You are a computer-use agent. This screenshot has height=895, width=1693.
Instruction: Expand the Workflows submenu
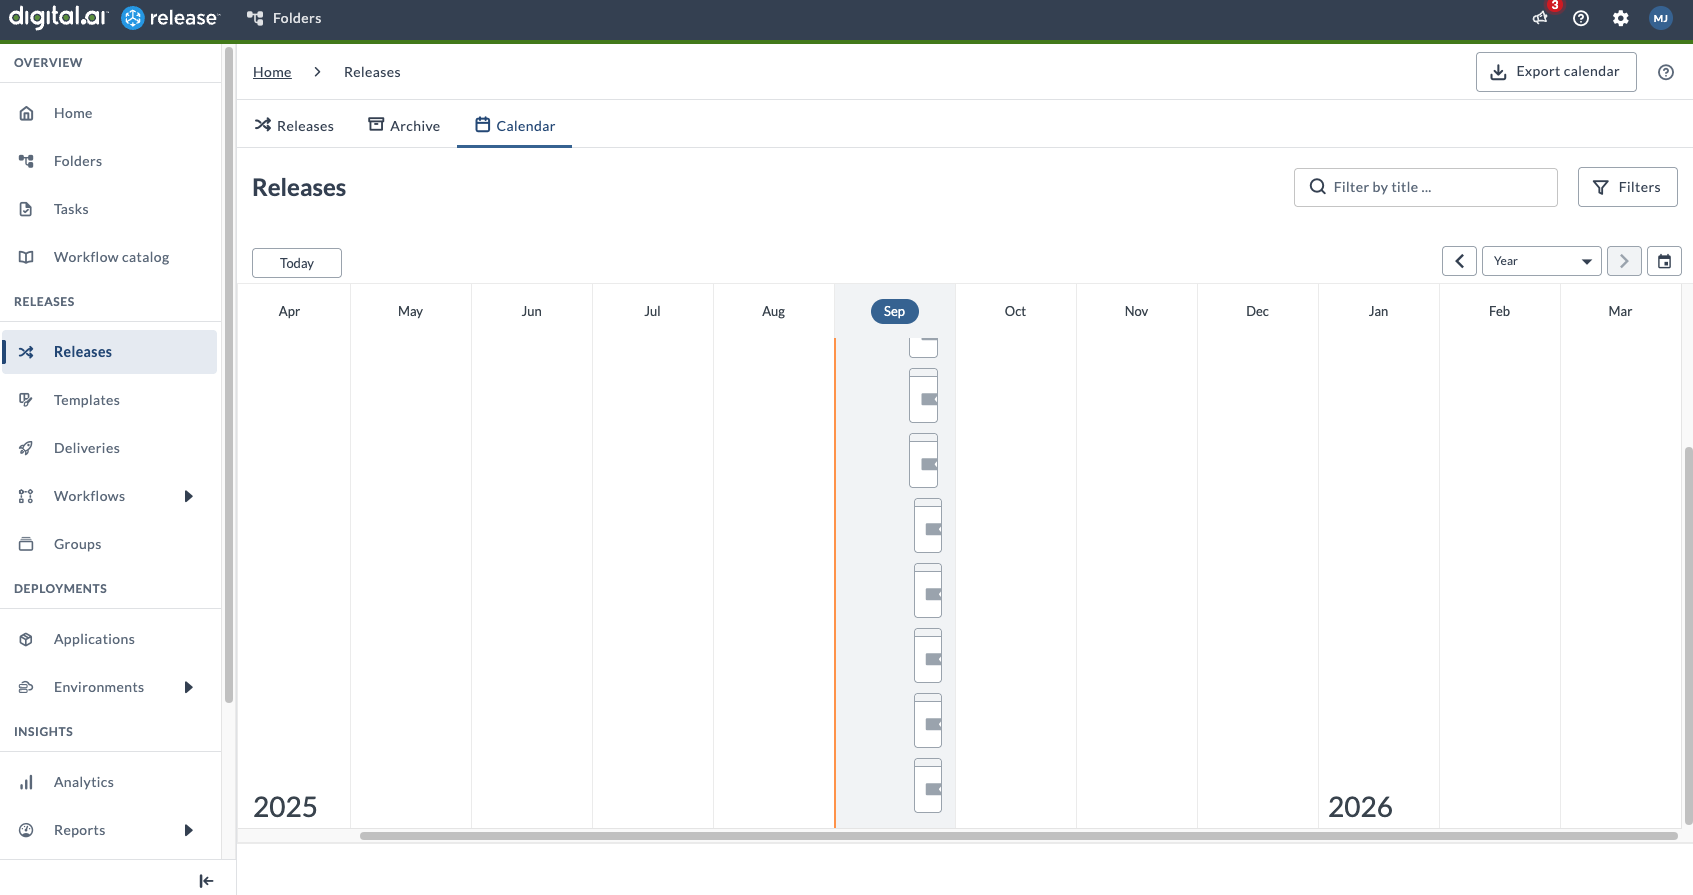188,496
